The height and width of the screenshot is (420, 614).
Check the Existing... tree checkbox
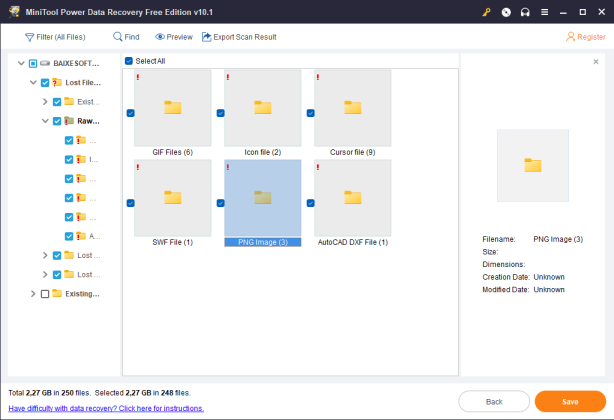coord(45,294)
